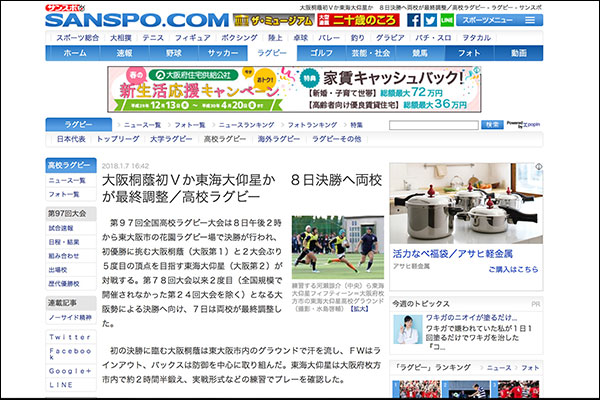Switch to the サッカー navigation tab

click(221, 52)
